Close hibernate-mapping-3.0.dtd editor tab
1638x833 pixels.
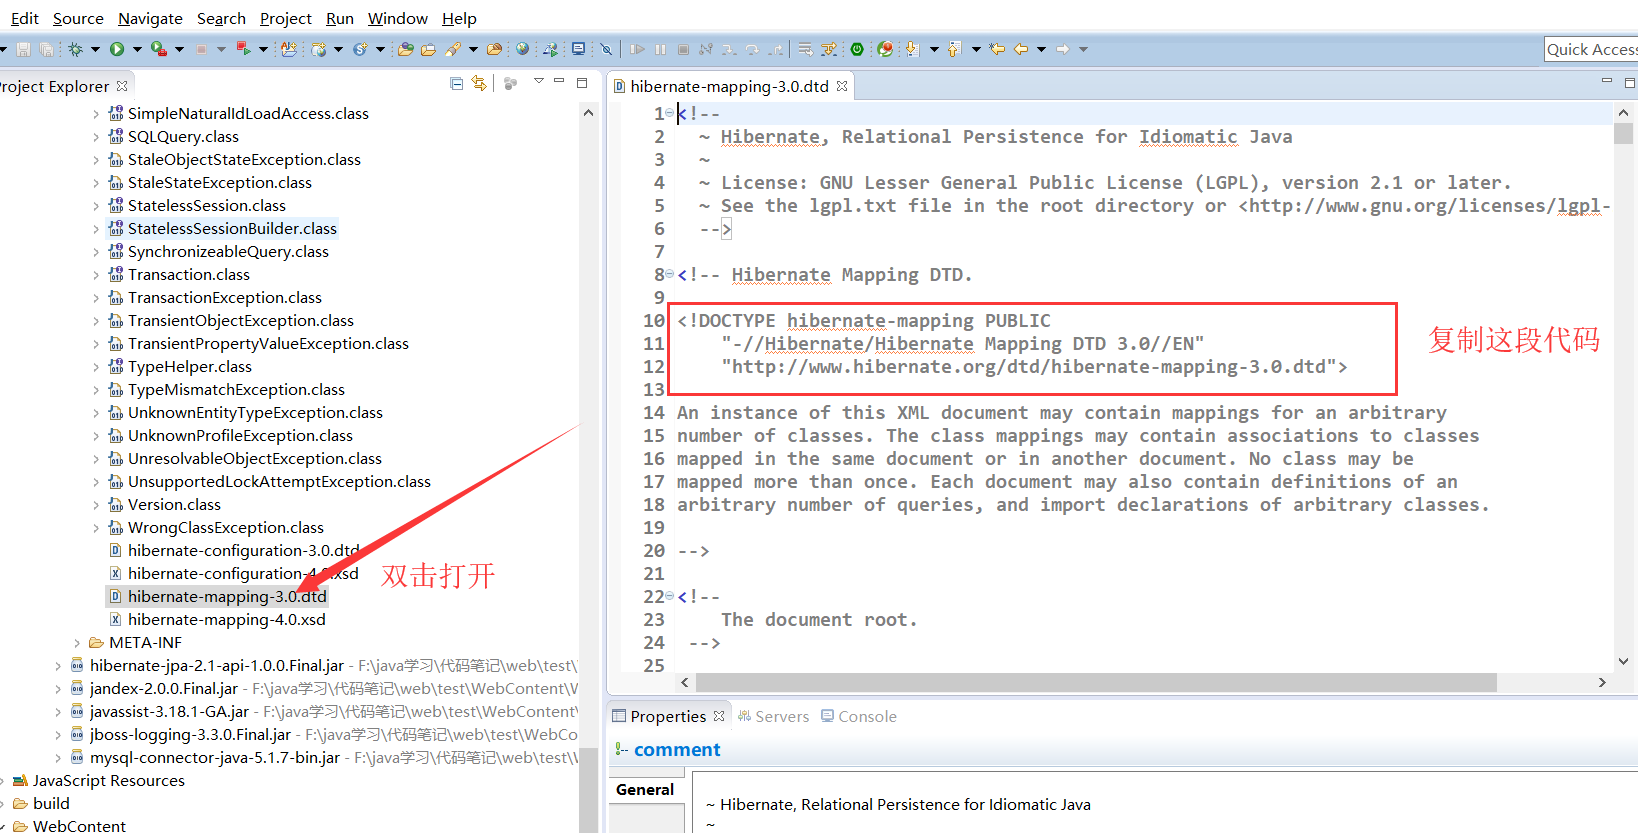point(842,86)
